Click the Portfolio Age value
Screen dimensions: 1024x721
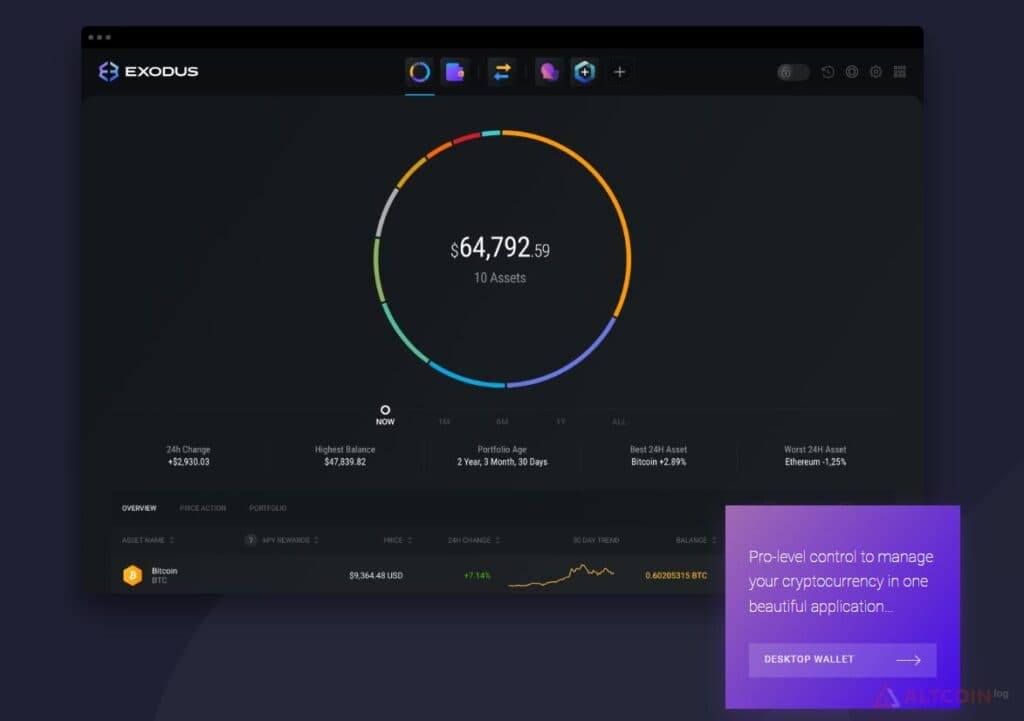click(502, 462)
